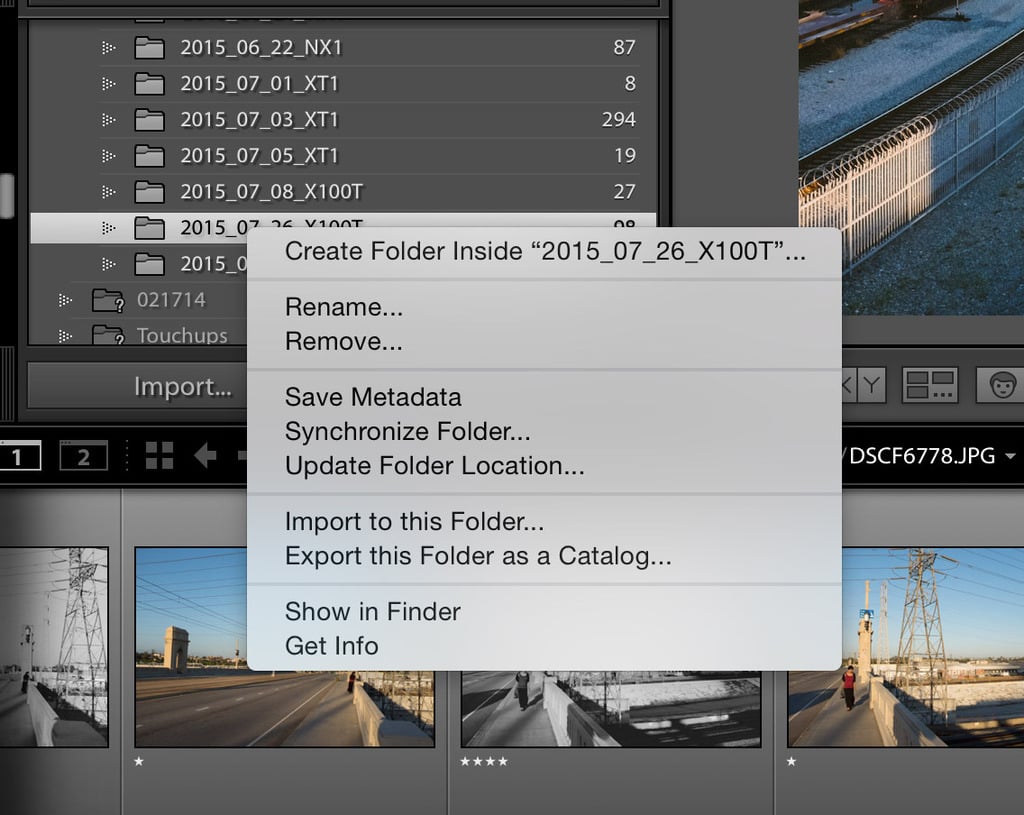Click the Import button
This screenshot has height=815, width=1024.
pyautogui.click(x=183, y=387)
